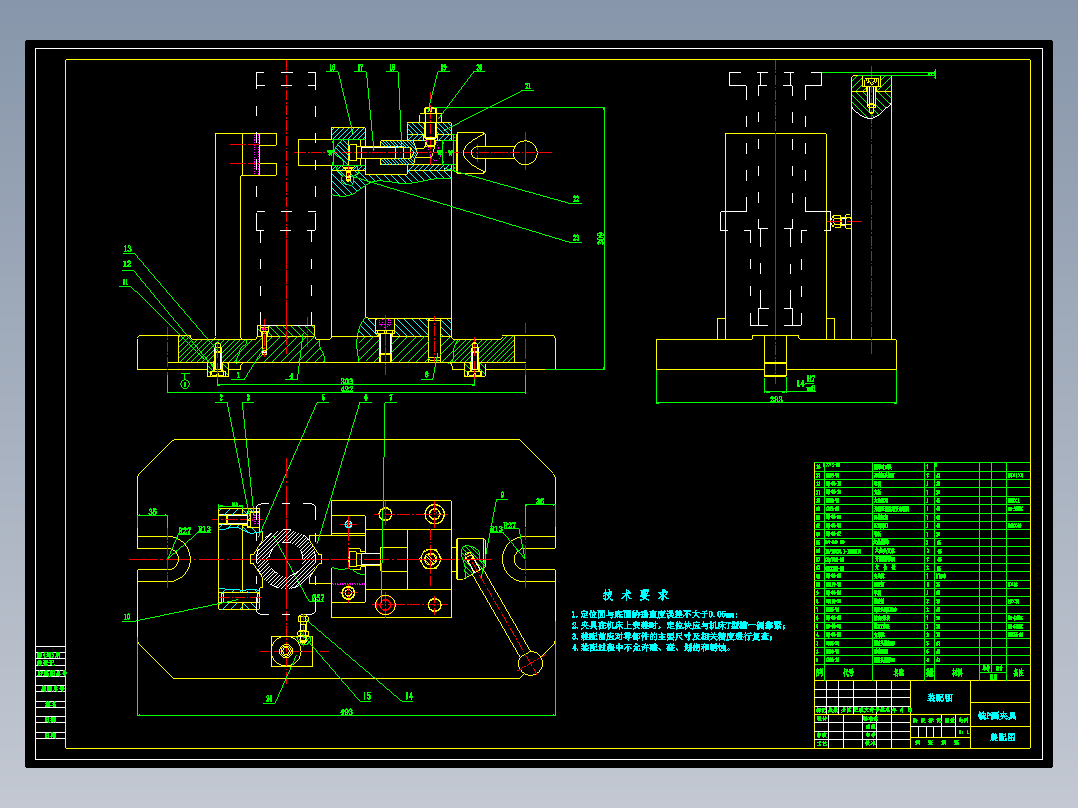Select part callout 23 in front view

coord(575,238)
